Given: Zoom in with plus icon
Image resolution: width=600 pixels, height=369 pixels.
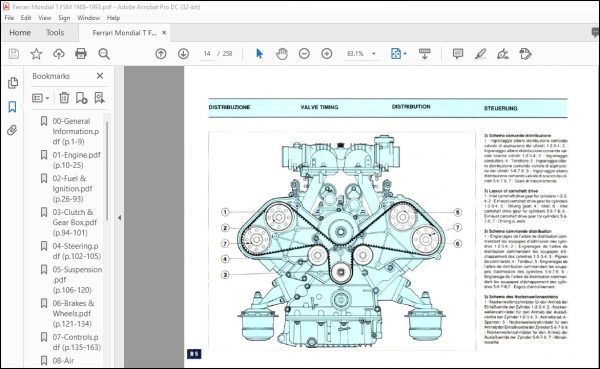Looking at the screenshot, I should (x=326, y=54).
